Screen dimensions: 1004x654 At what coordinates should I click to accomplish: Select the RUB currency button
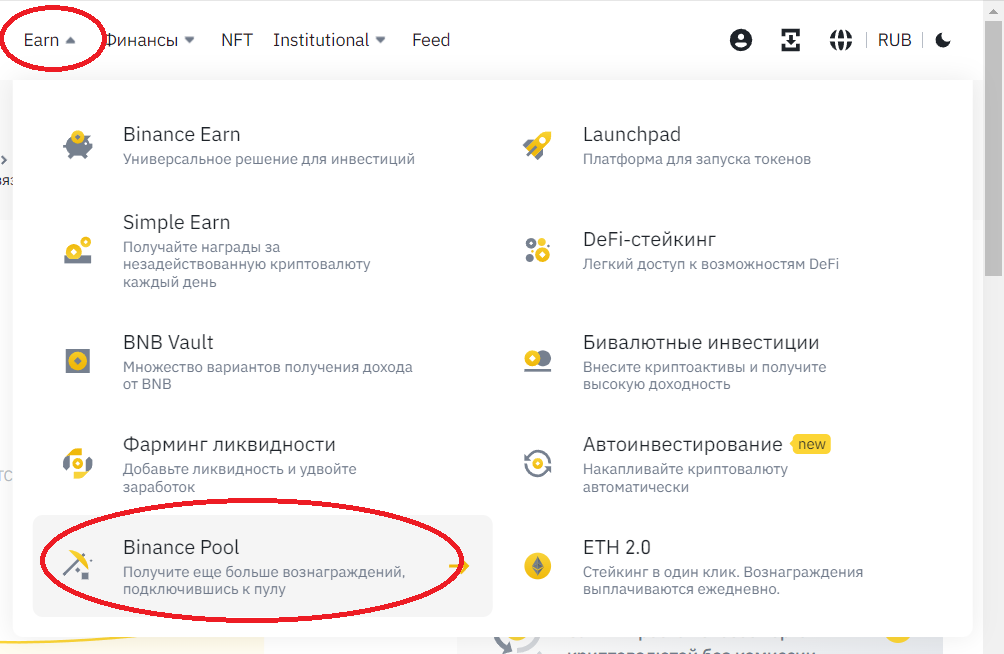pyautogui.click(x=894, y=40)
